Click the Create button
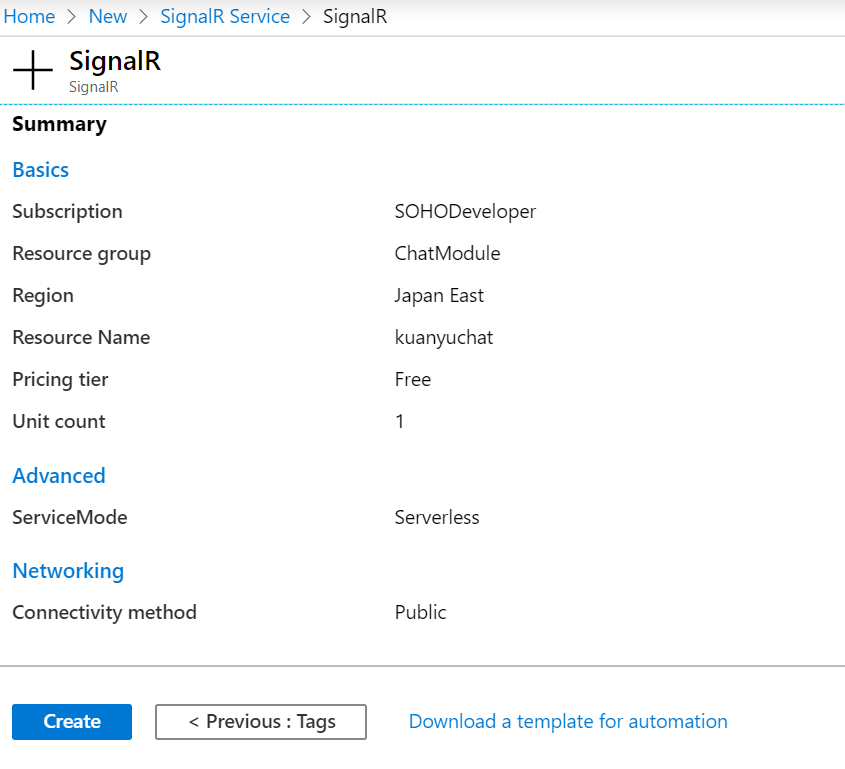 click(72, 722)
